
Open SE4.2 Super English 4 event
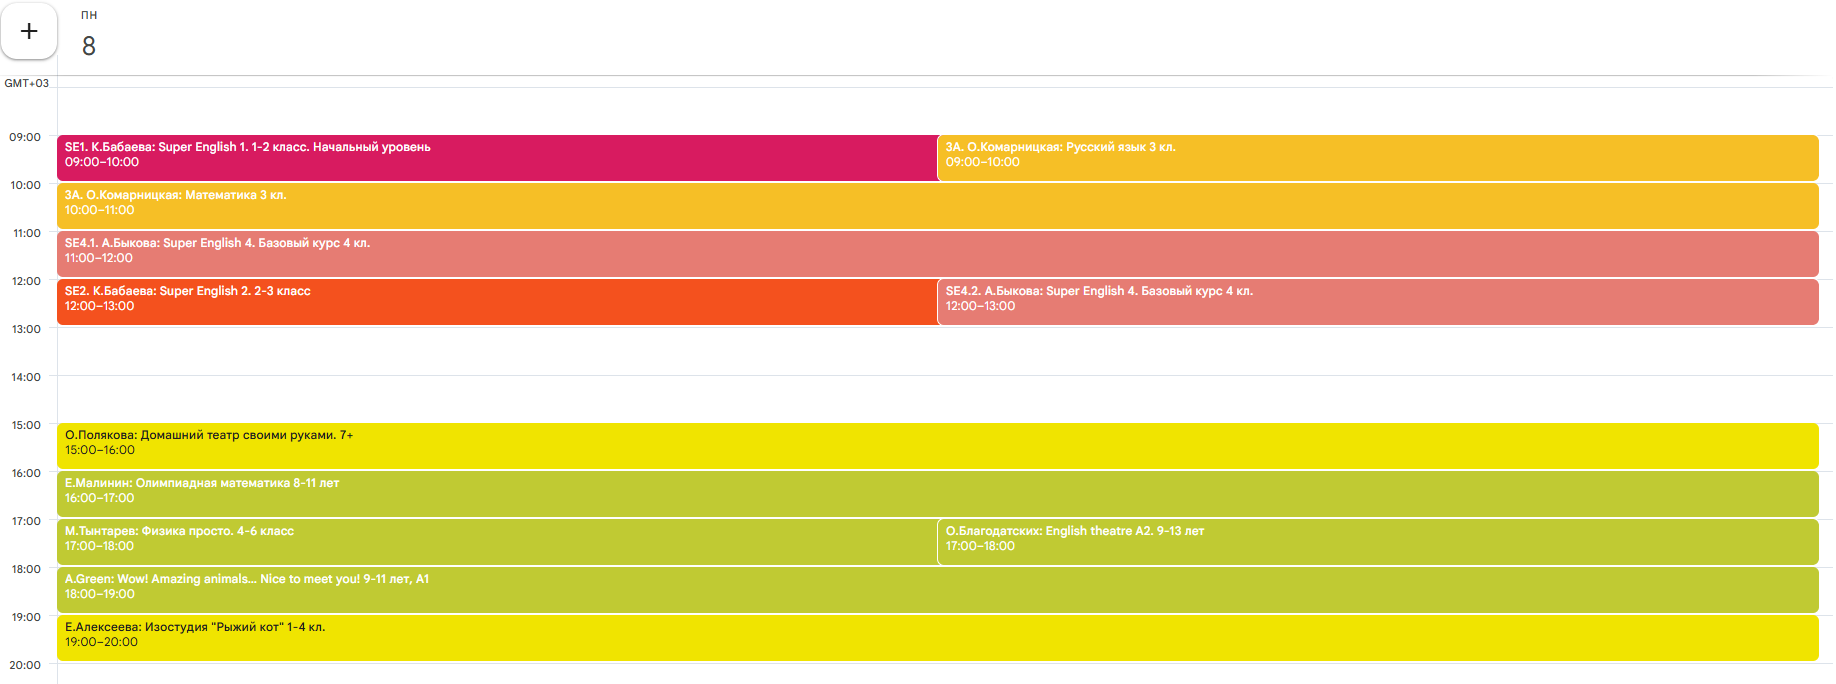click(x=1377, y=301)
